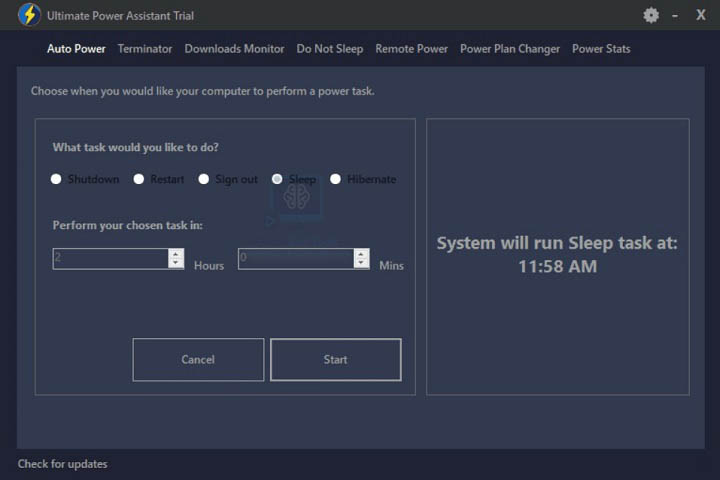Decrease Hours with the down arrow
The height and width of the screenshot is (480, 720).
[x=175, y=263]
